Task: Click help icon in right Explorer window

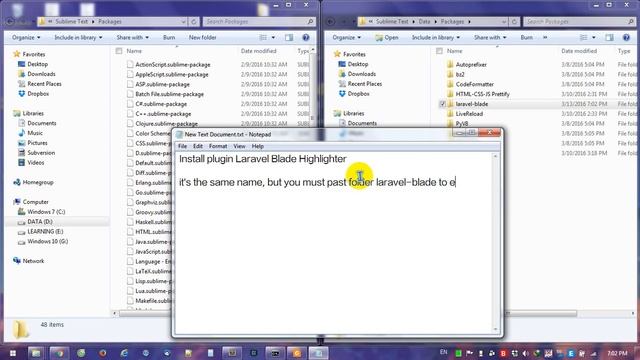Action: [626, 38]
